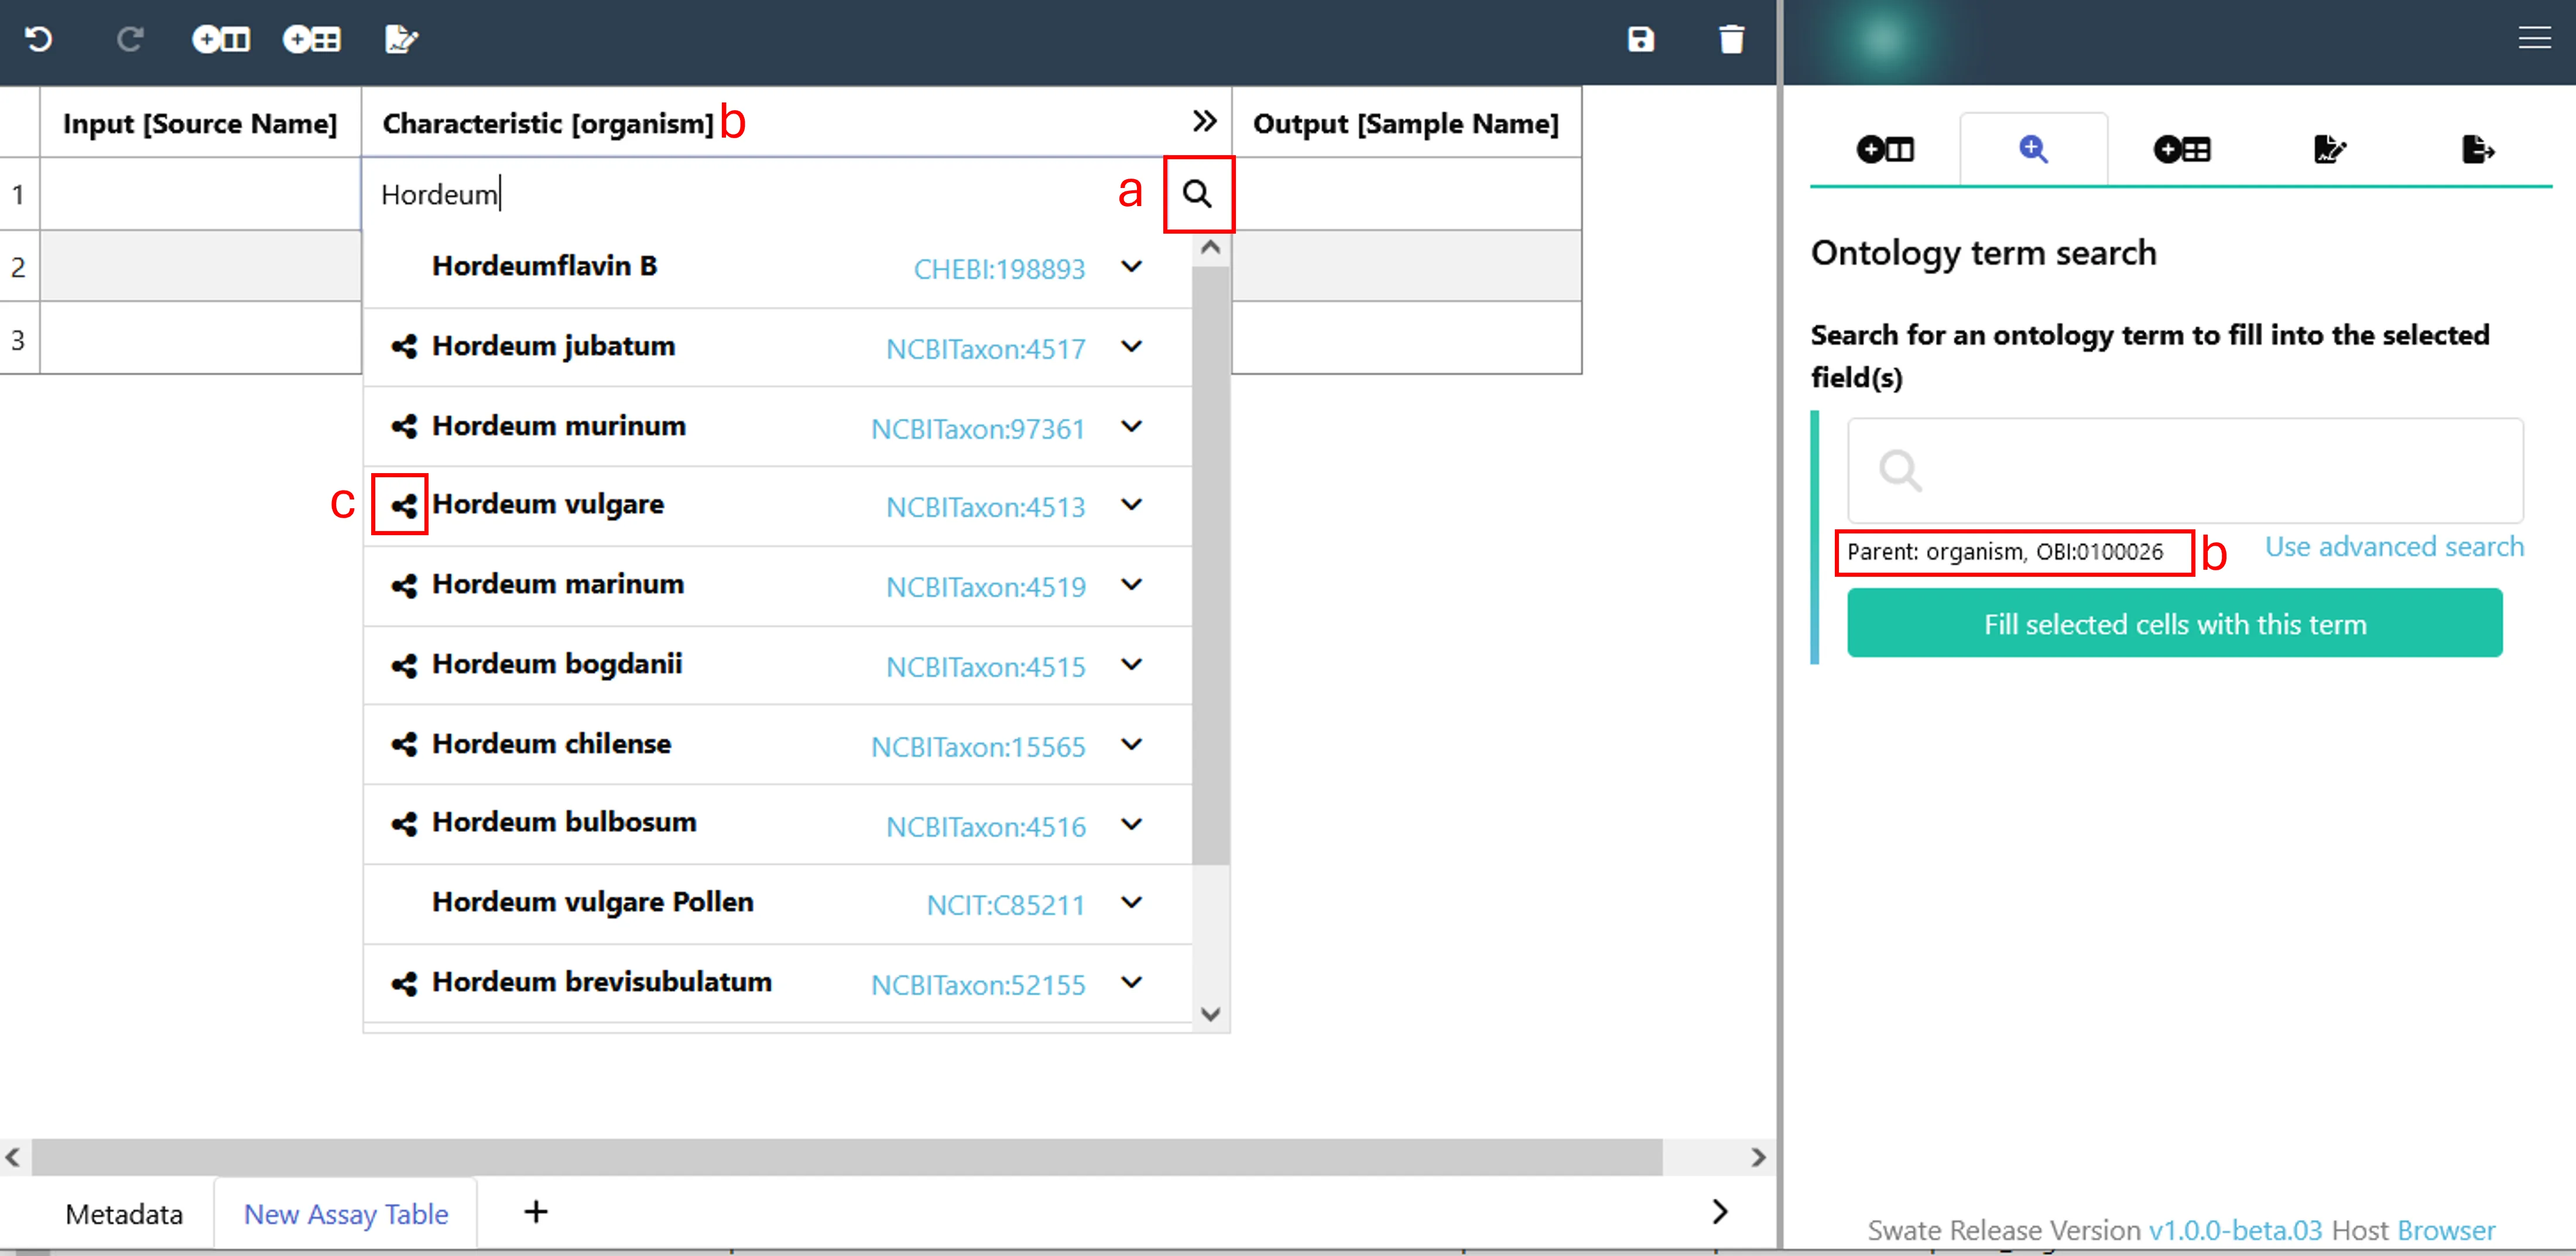
Task: Open the file picker tab in sidebar
Action: pos(2330,150)
